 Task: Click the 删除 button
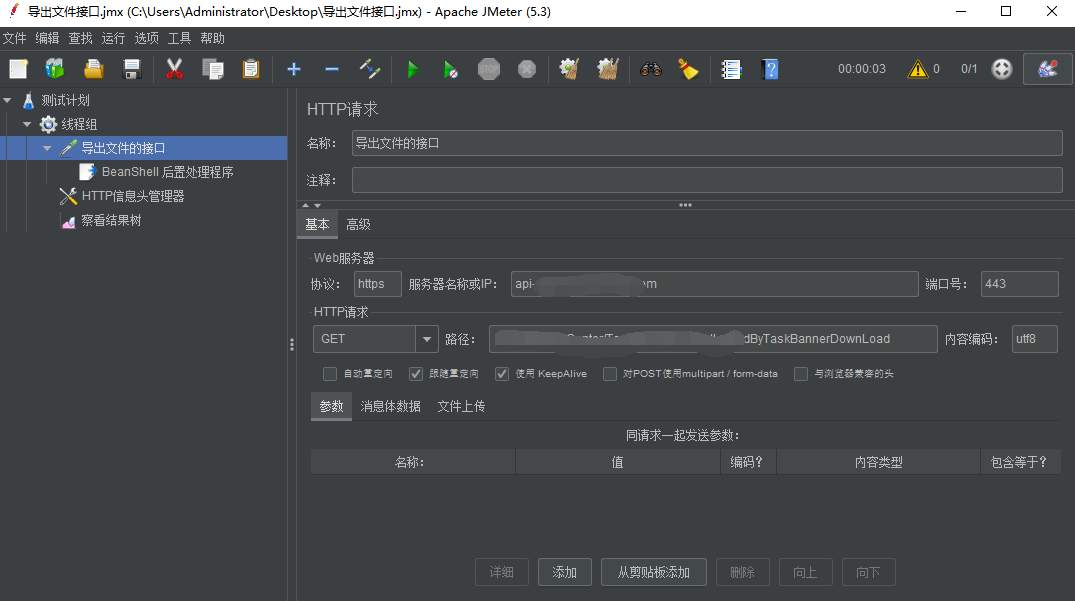pyautogui.click(x=742, y=572)
